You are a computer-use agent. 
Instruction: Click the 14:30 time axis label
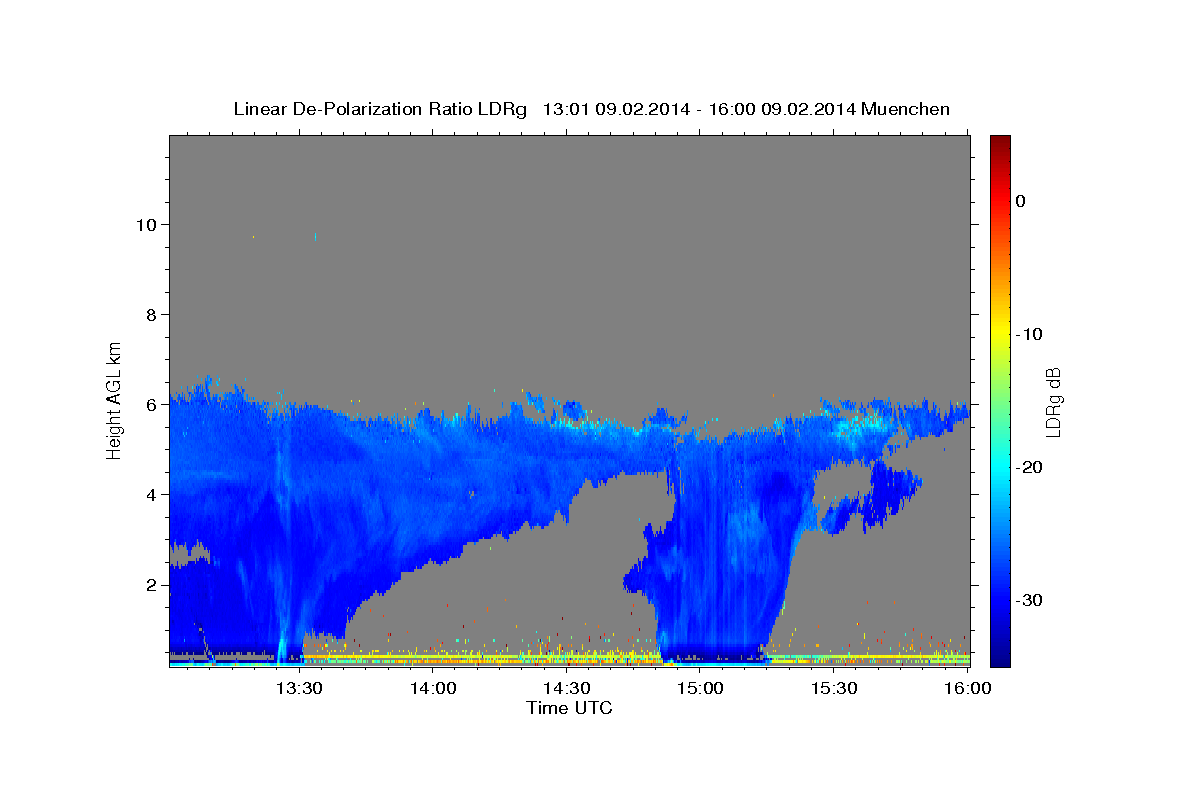pos(566,688)
